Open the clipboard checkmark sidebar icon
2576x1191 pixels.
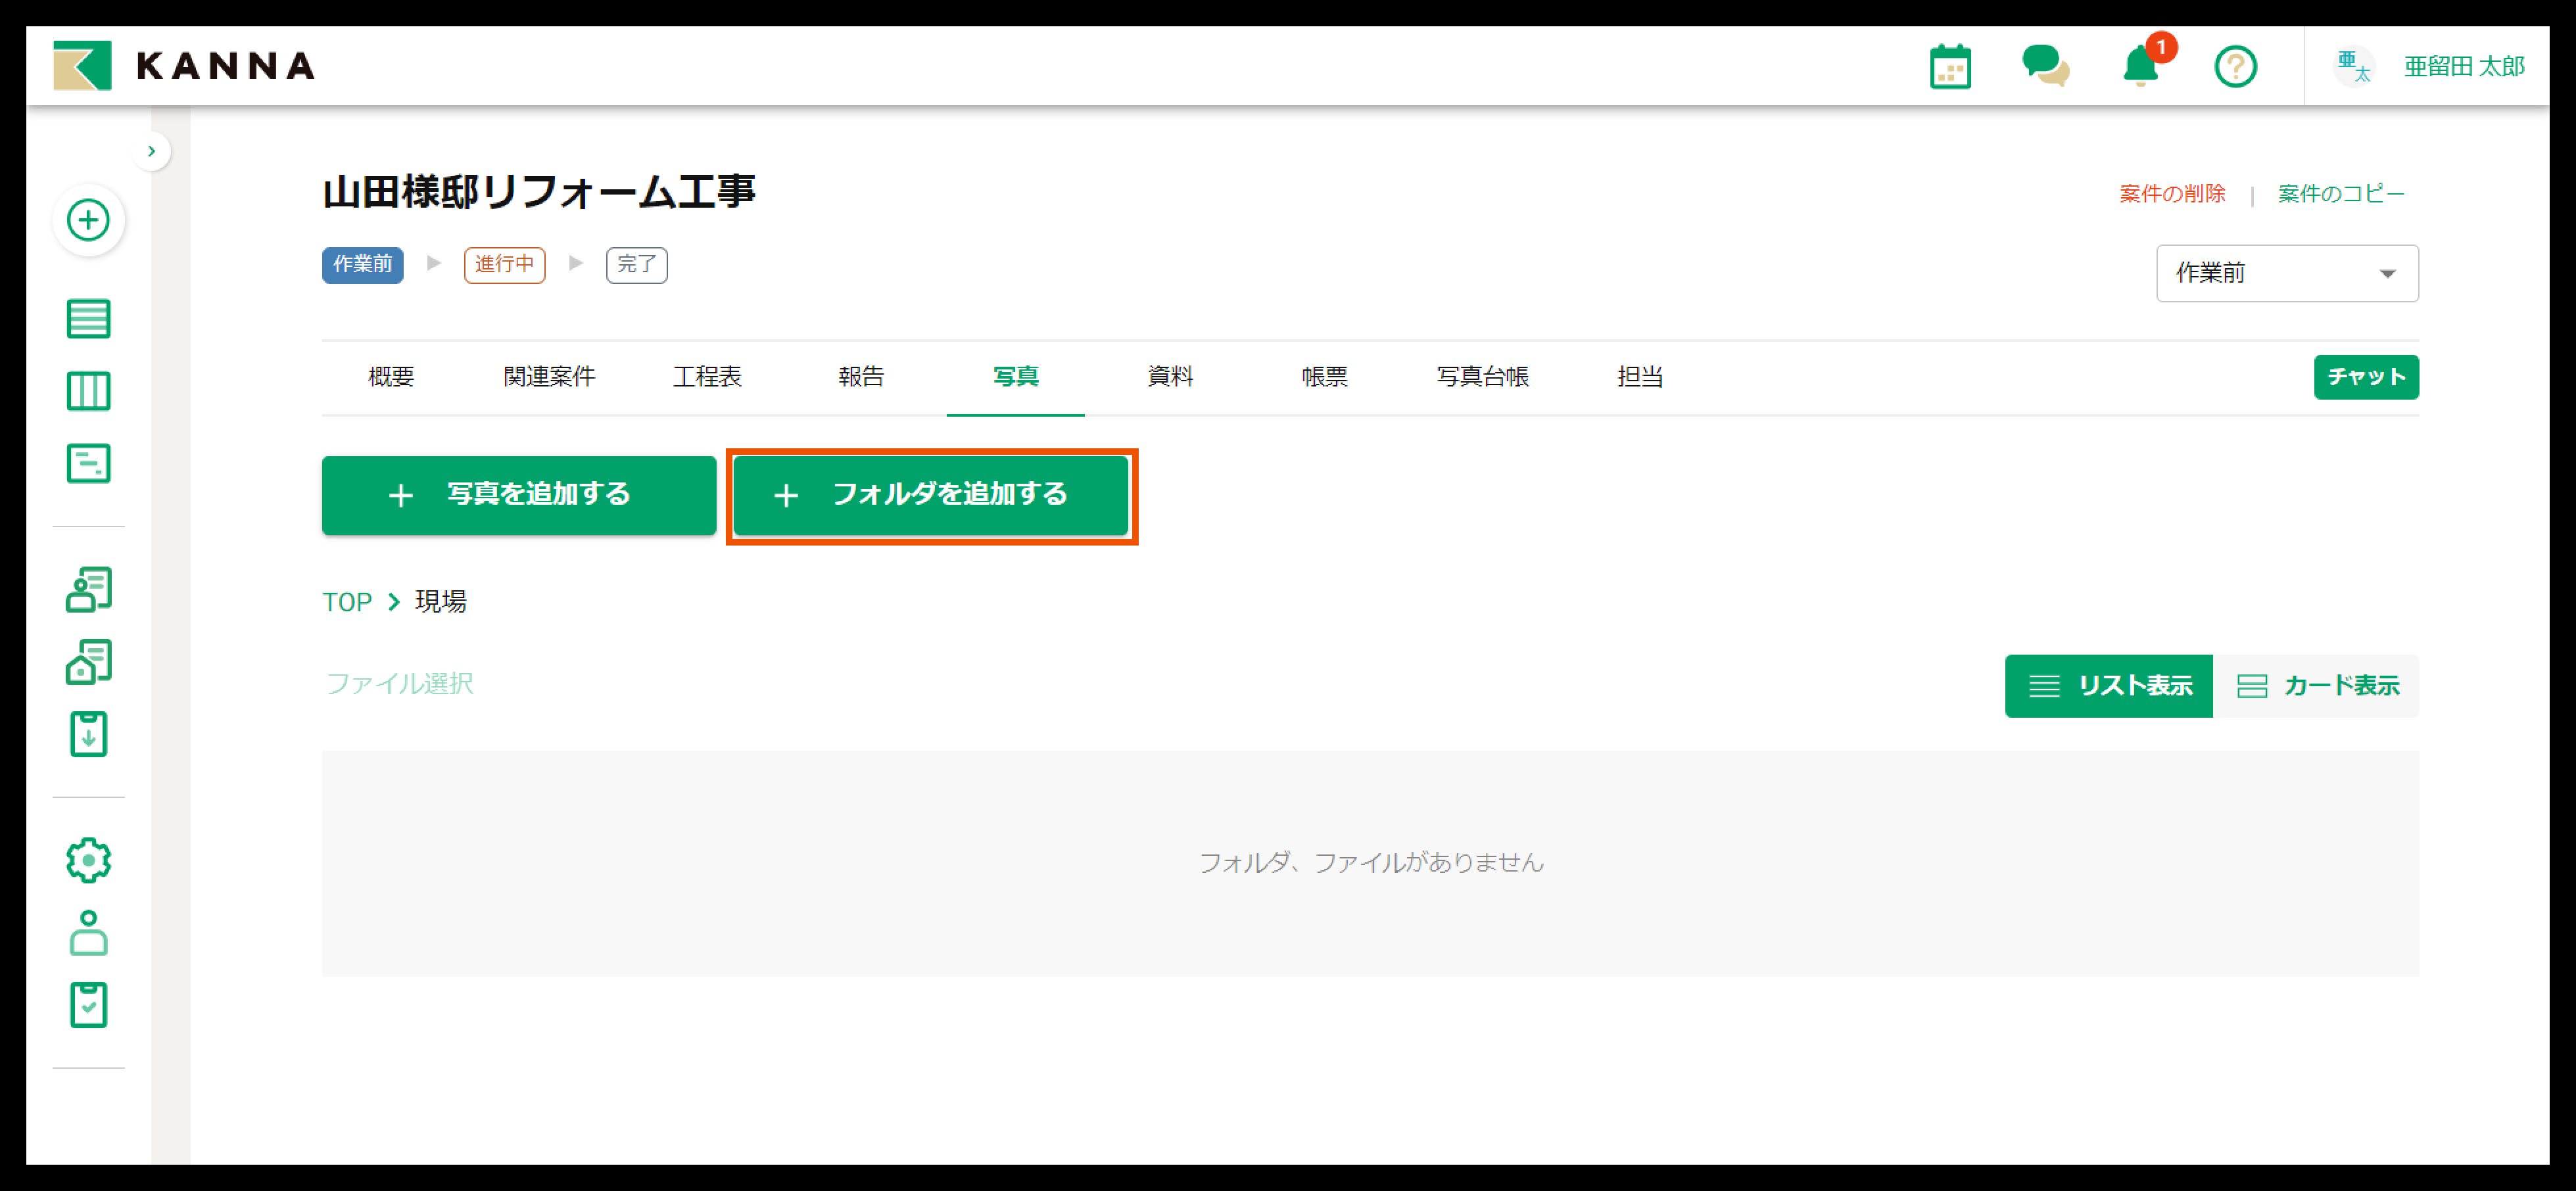click(88, 1005)
